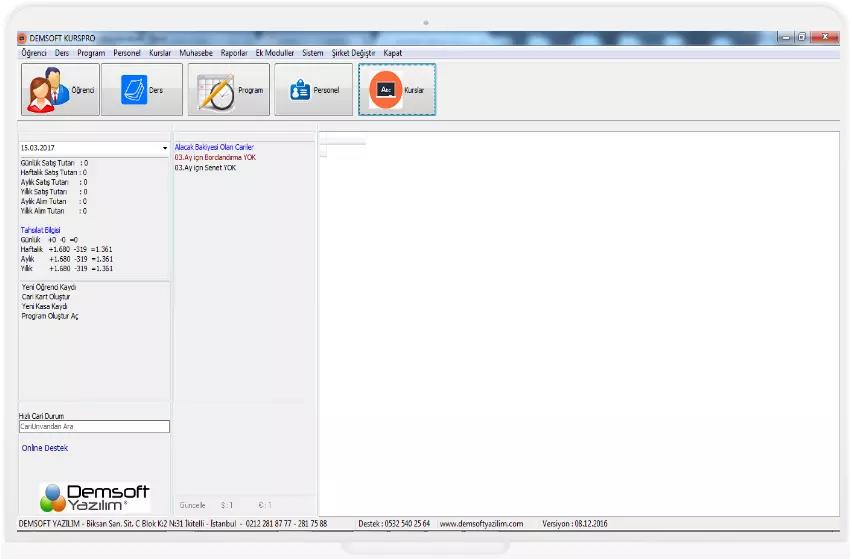Image resolution: width=852 pixels, height=560 pixels.
Task: Click the Online Destek link
Action: click(45, 448)
